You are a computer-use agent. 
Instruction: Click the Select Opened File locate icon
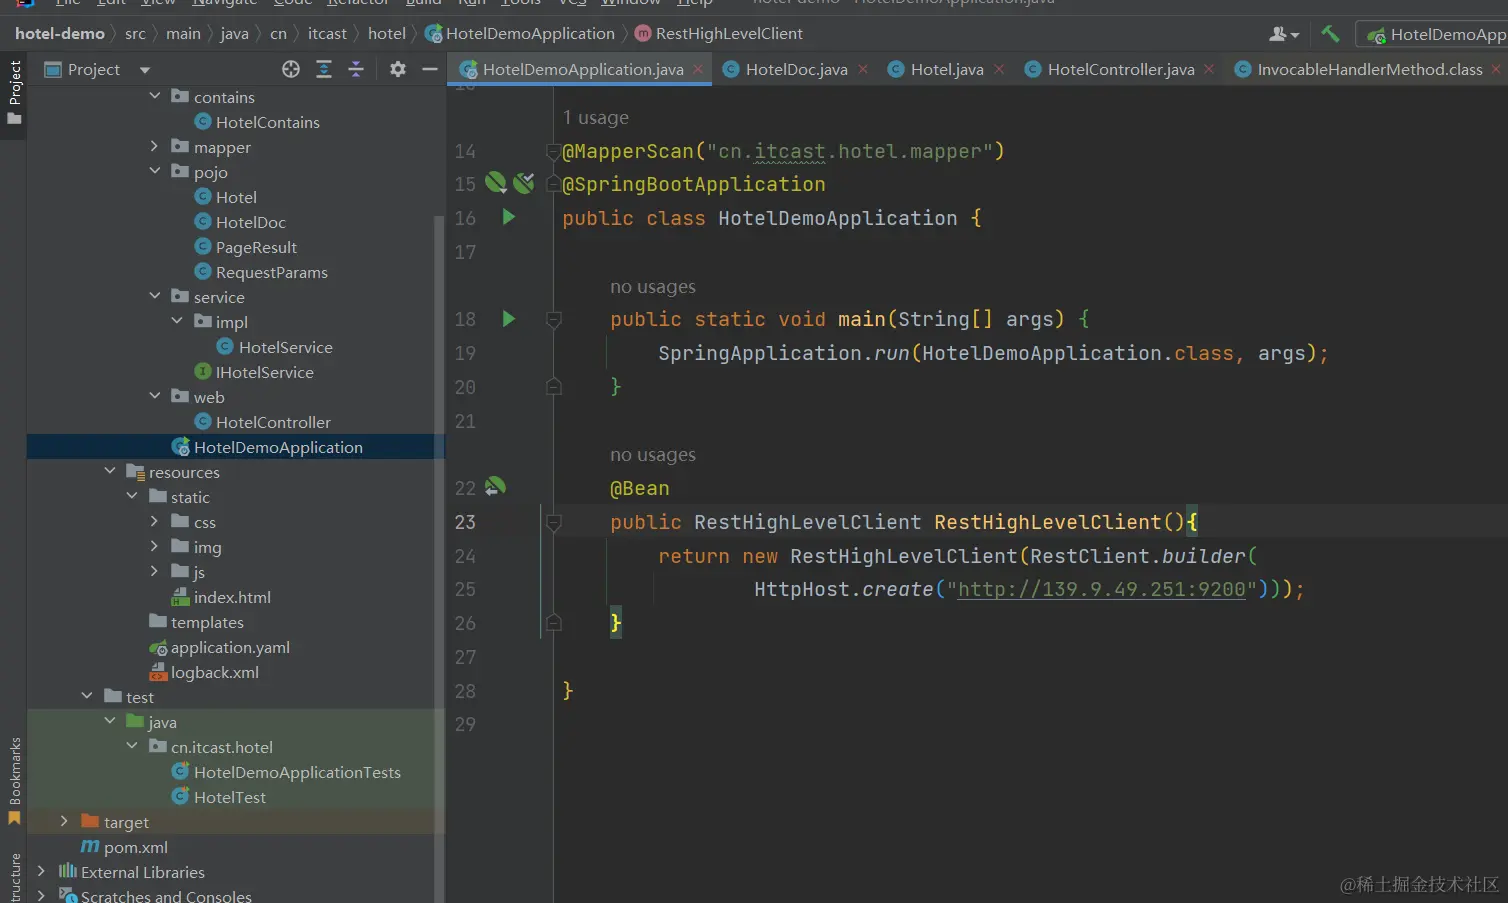(x=291, y=69)
